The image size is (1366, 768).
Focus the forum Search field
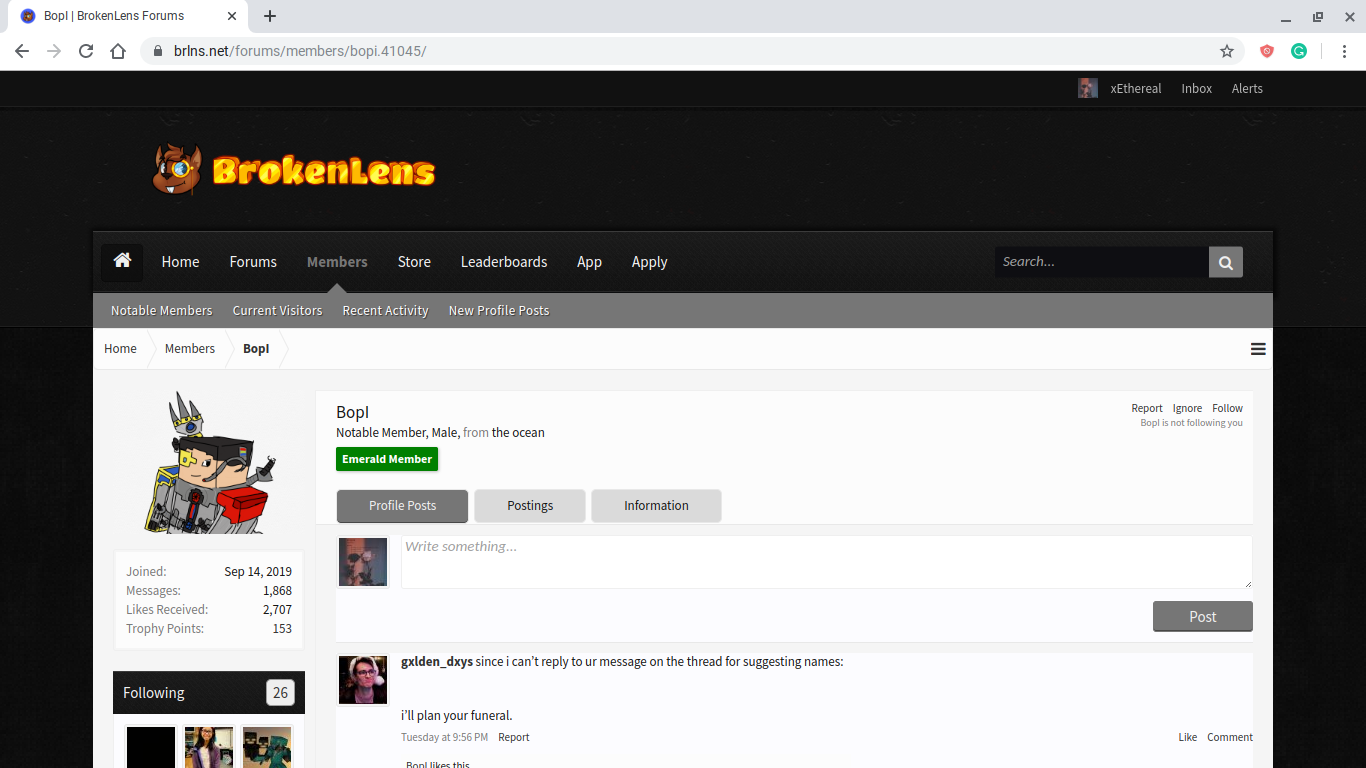[1101, 262]
